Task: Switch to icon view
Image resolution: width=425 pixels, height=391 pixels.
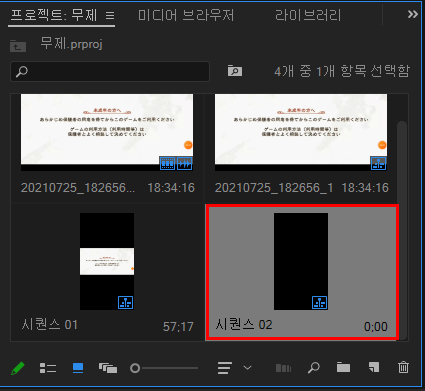Action: tap(78, 368)
